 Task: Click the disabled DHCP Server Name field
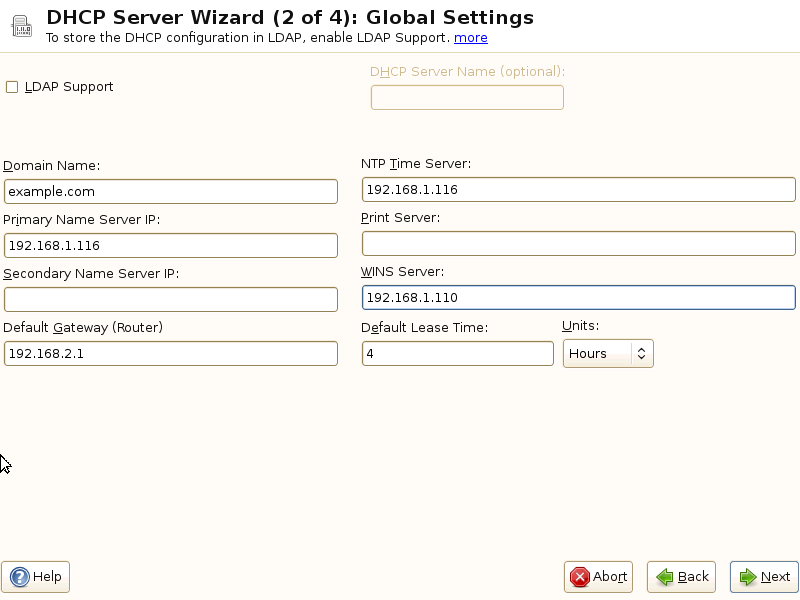point(467,97)
